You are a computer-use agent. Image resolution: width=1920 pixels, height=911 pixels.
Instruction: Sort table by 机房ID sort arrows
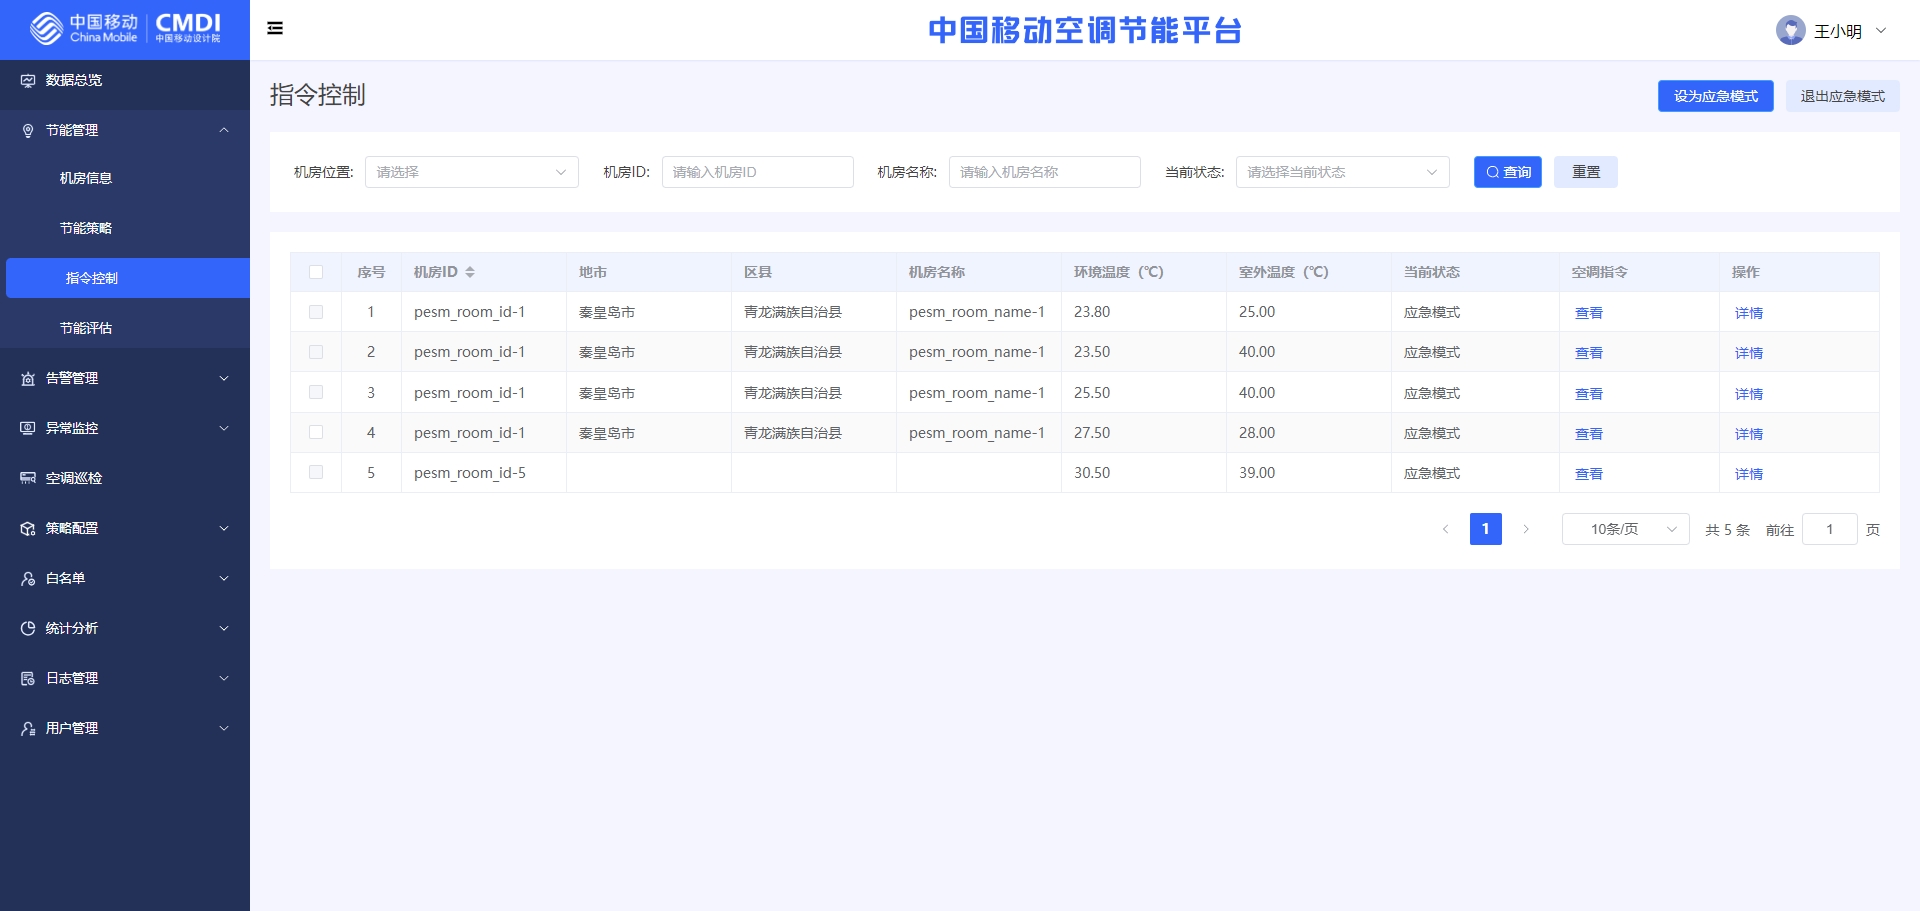click(470, 272)
